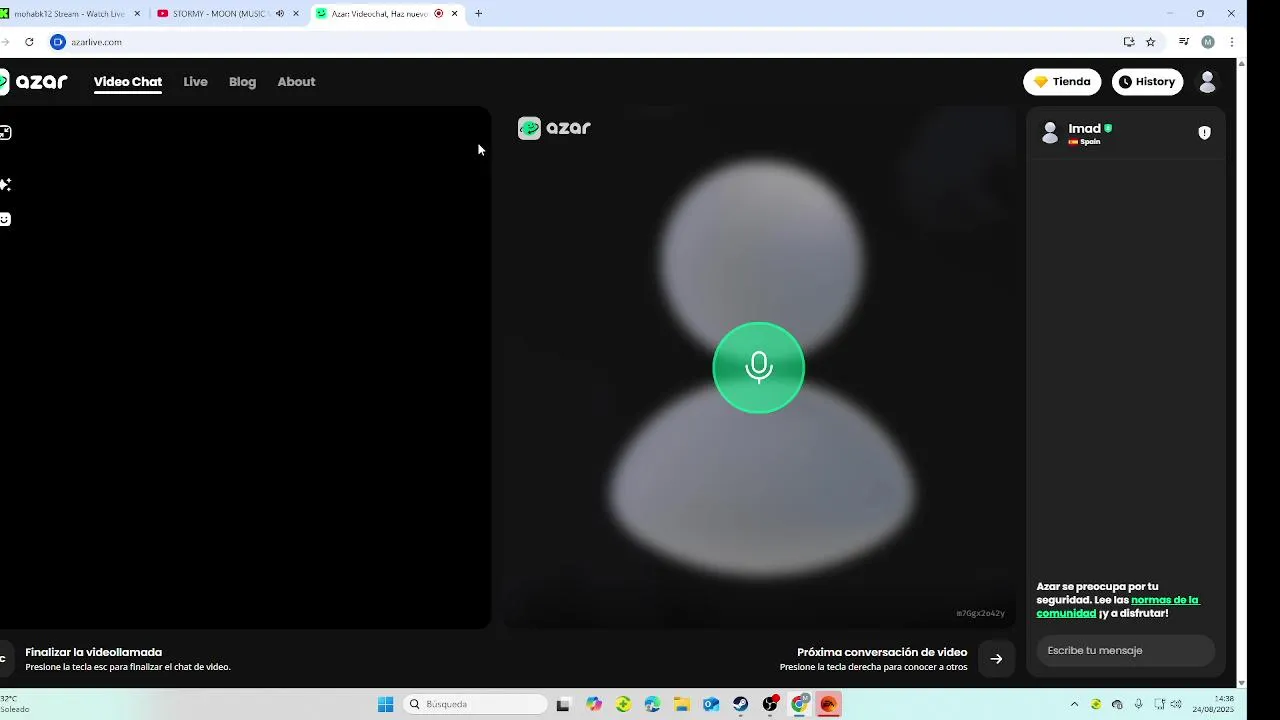Mute the STORMY tab via speaker icon
This screenshot has height=720, width=1280.
point(279,14)
